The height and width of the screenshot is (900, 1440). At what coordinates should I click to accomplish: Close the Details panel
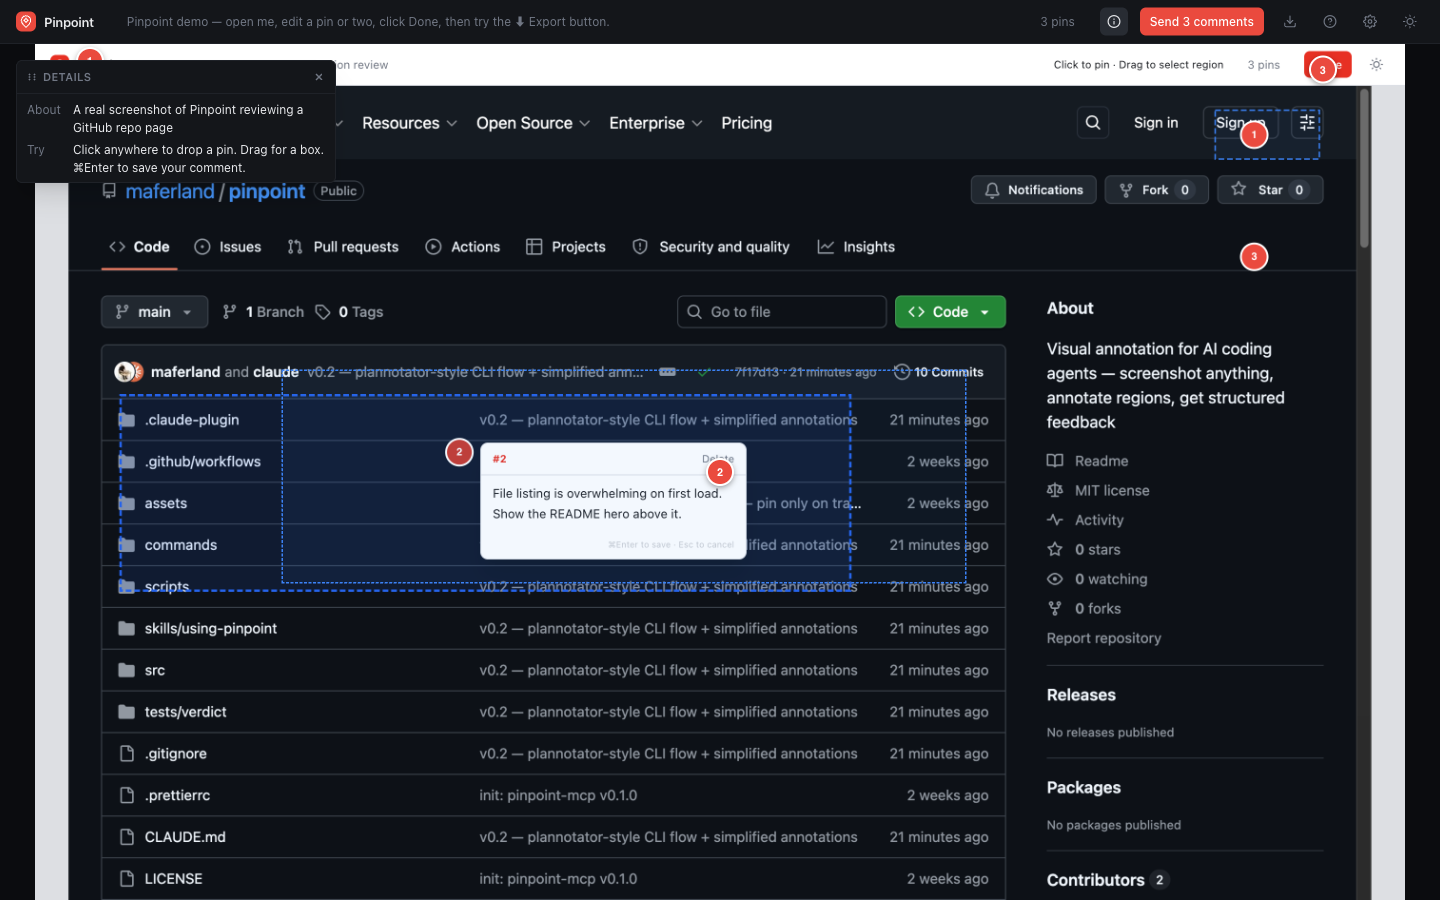[319, 77]
